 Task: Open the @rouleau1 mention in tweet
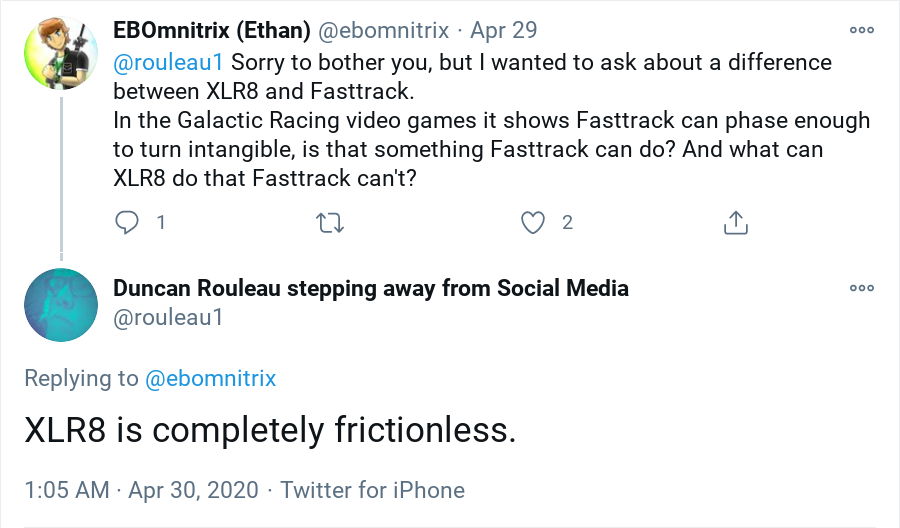[168, 63]
